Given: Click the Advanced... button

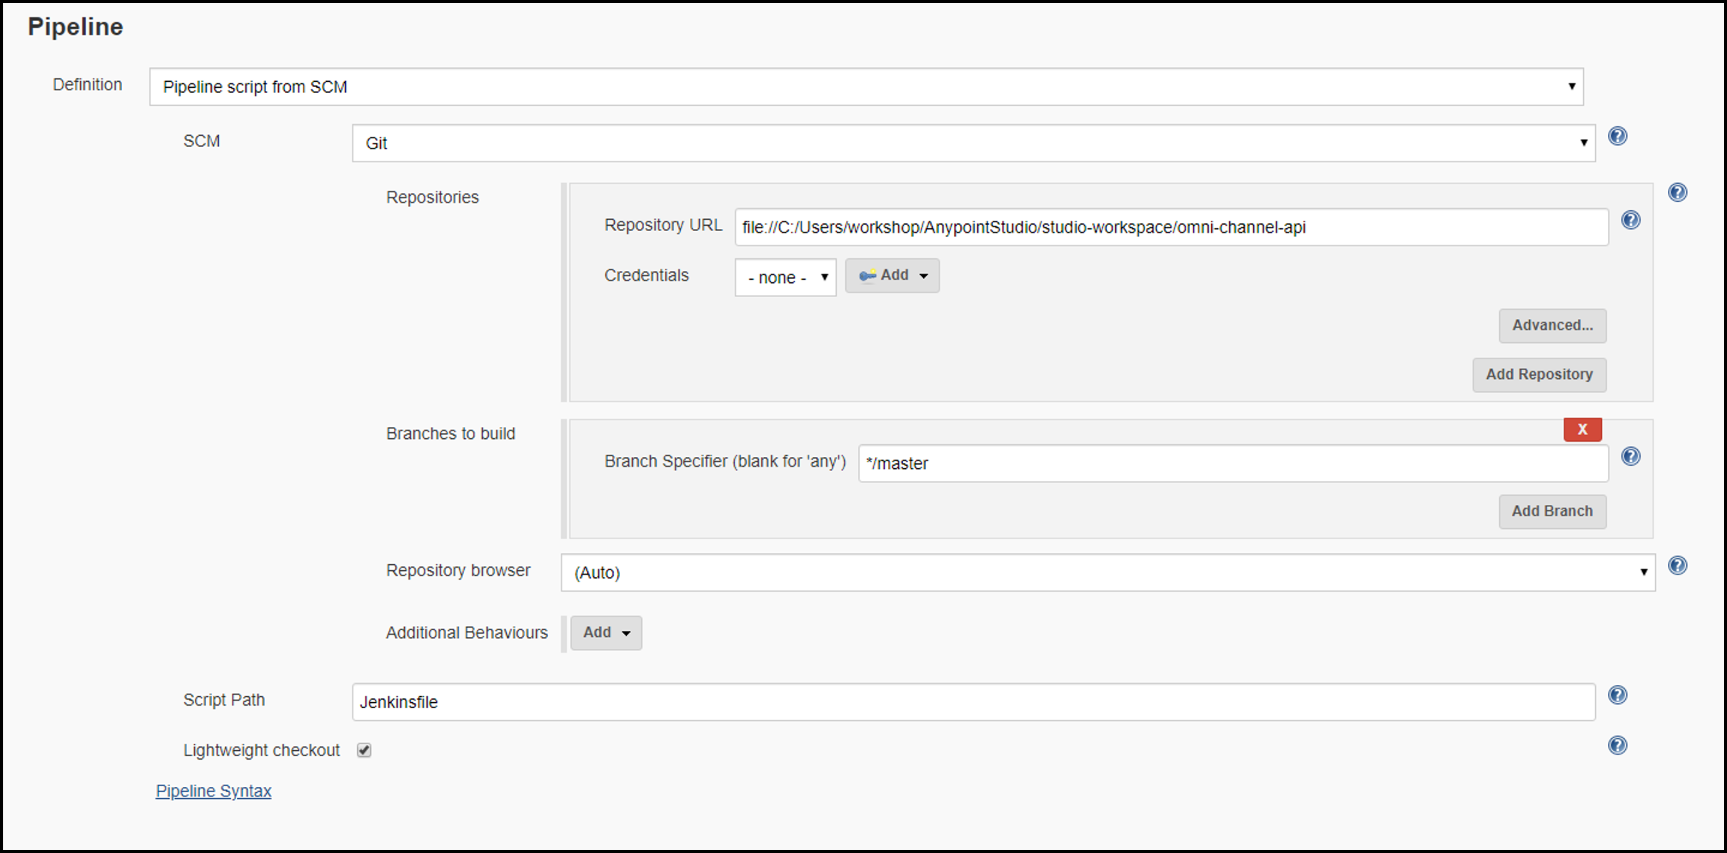Looking at the screenshot, I should tap(1551, 326).
